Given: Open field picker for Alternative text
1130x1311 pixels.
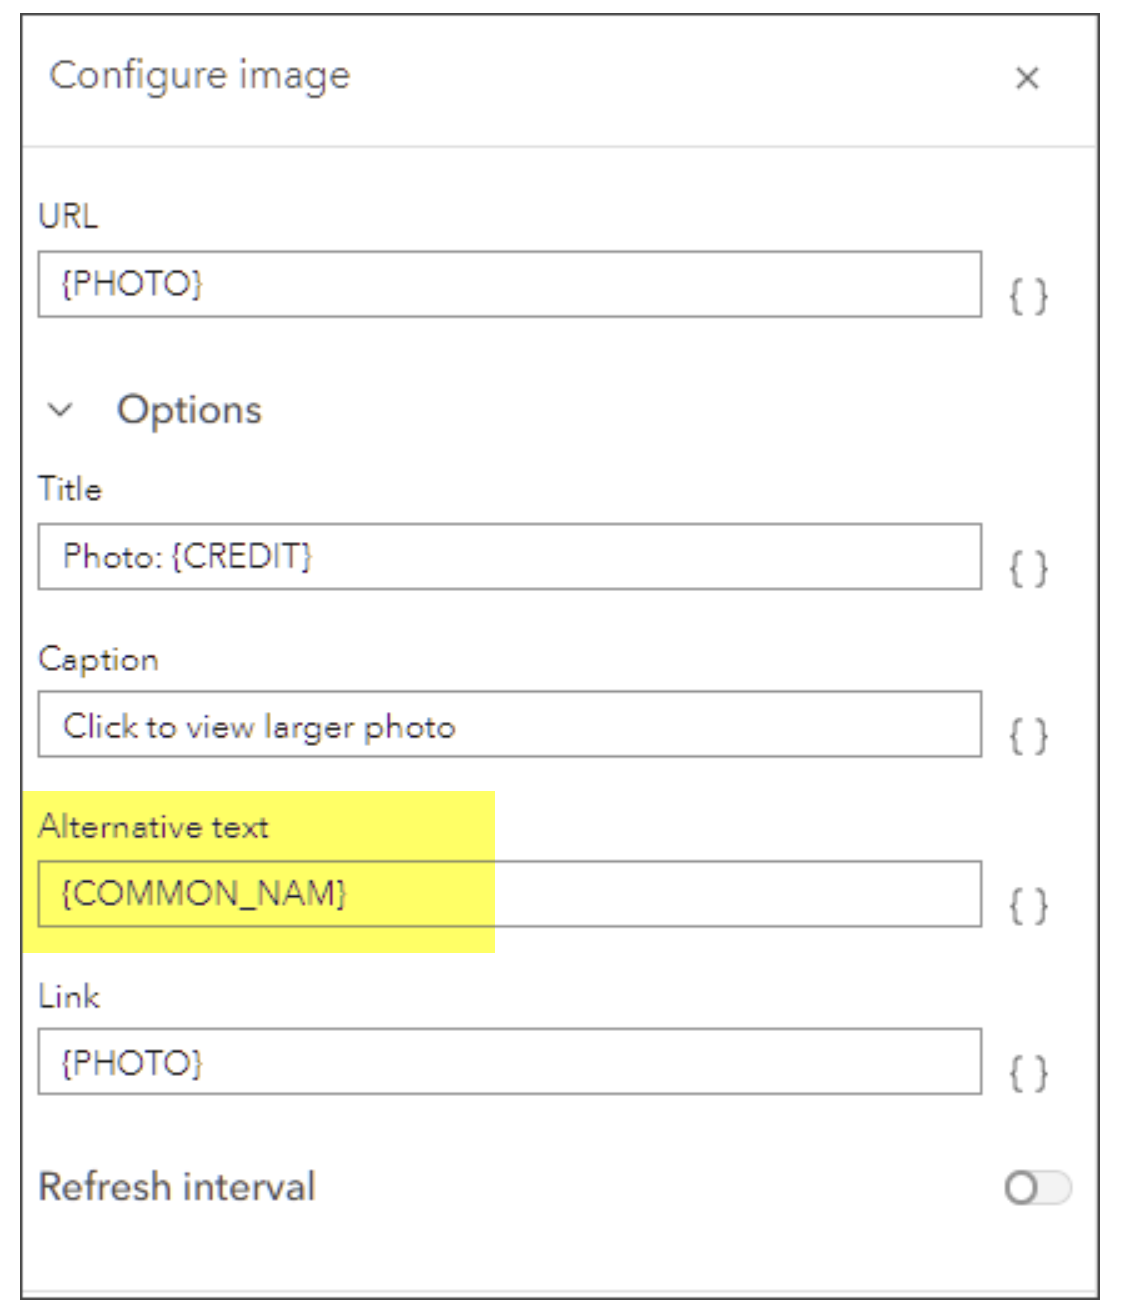Looking at the screenshot, I should [1028, 906].
